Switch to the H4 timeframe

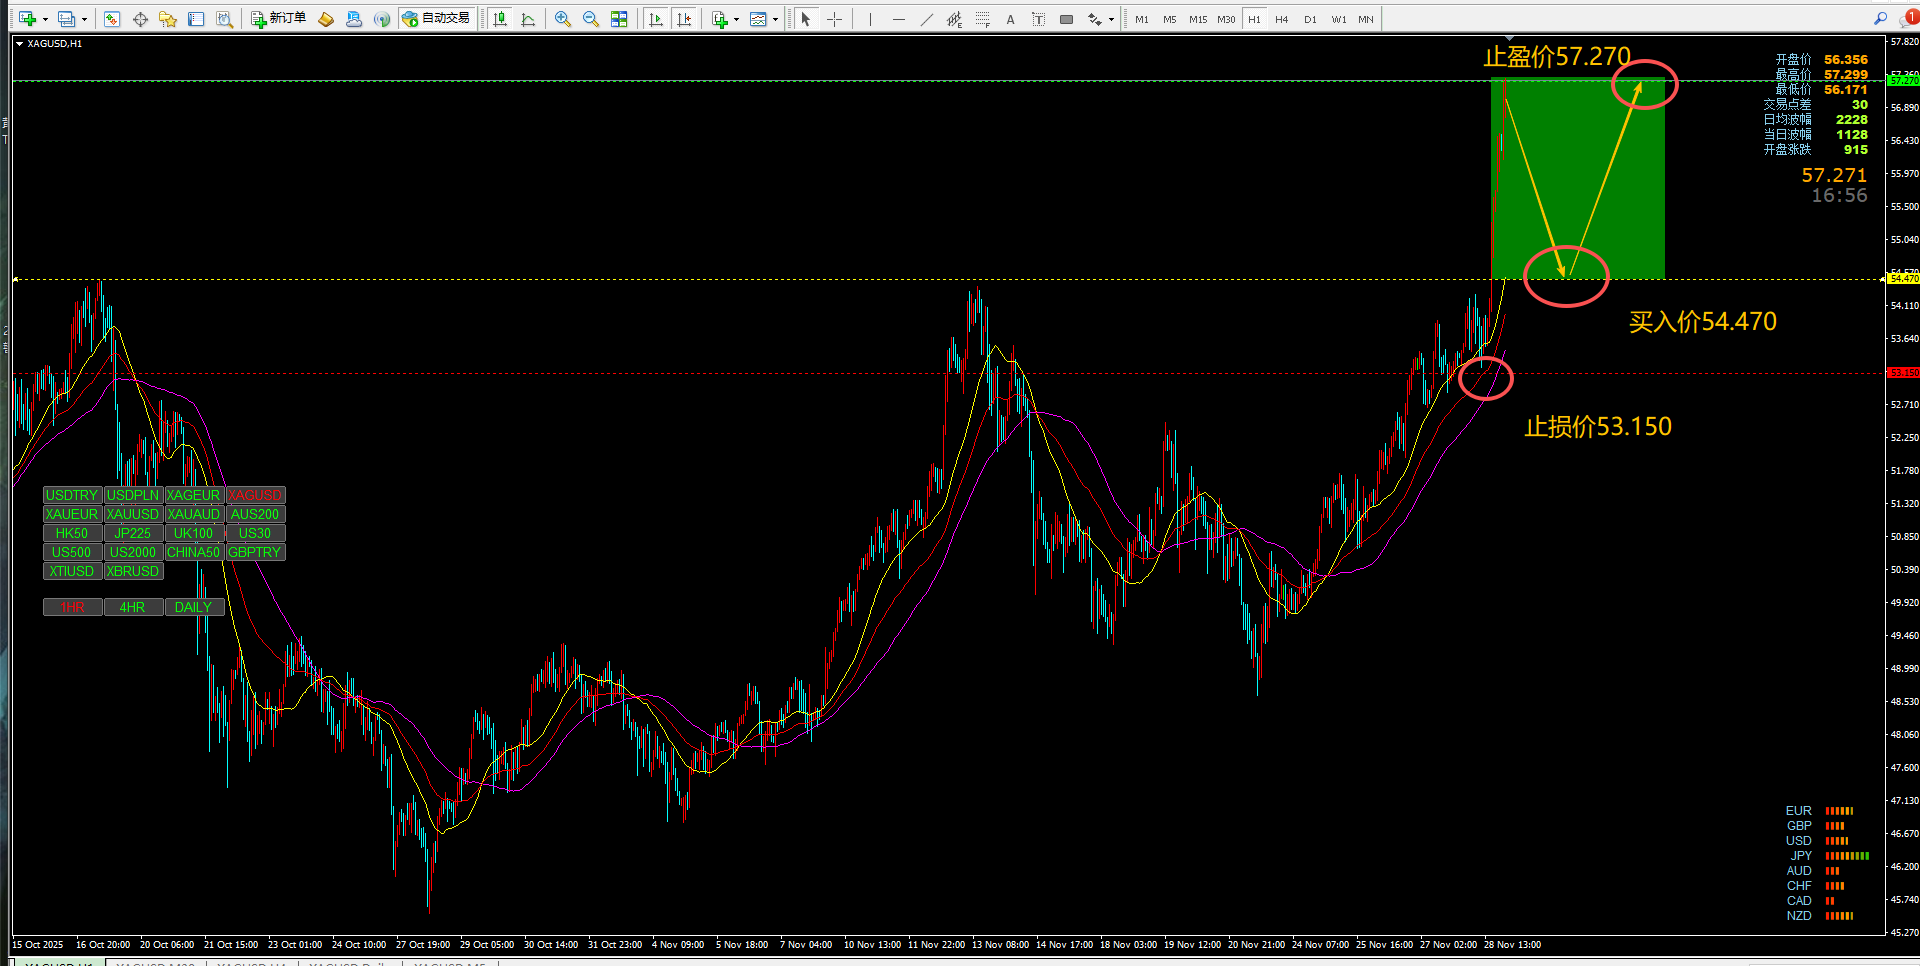(1282, 19)
